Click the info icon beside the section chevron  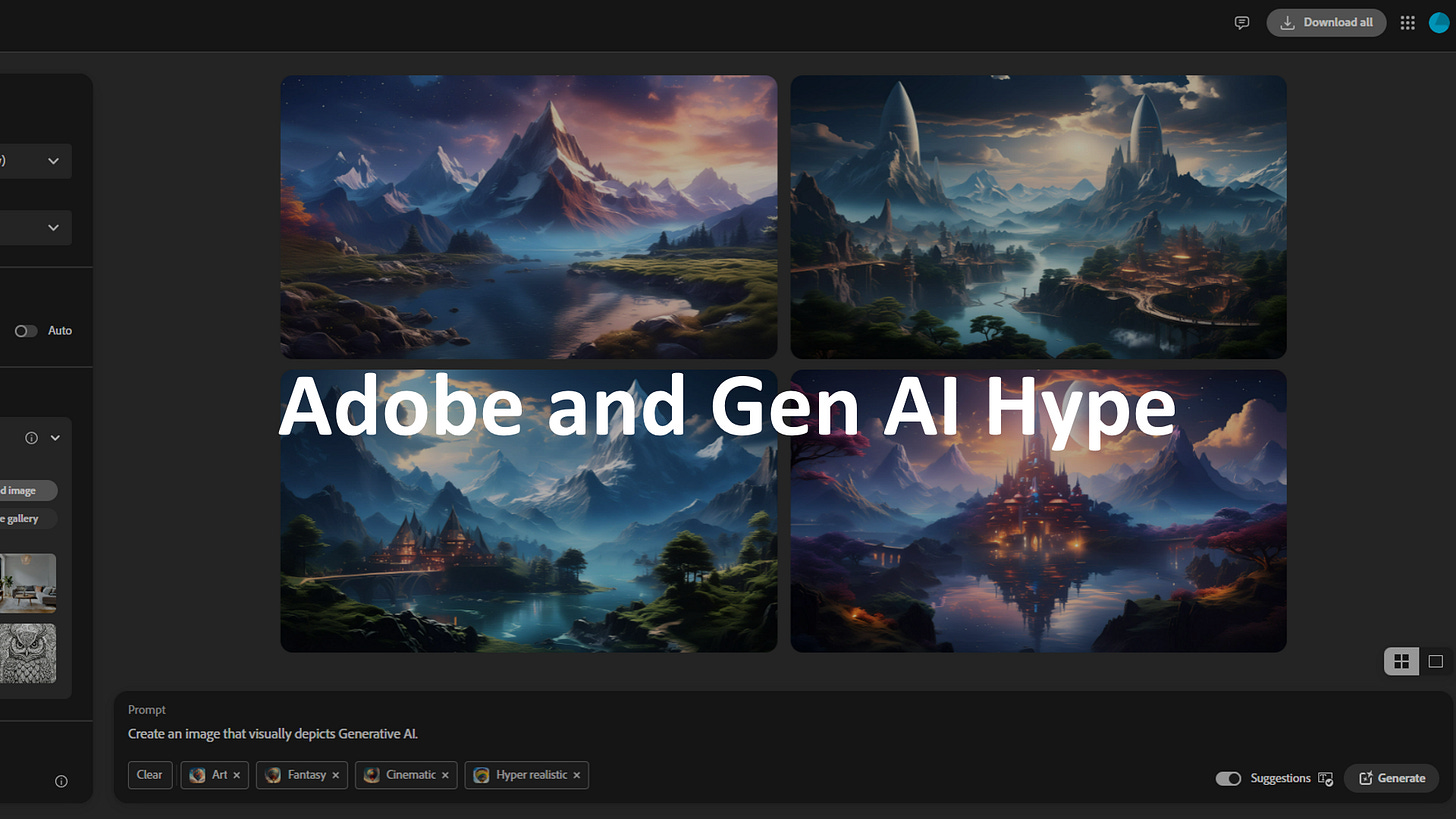tap(31, 438)
